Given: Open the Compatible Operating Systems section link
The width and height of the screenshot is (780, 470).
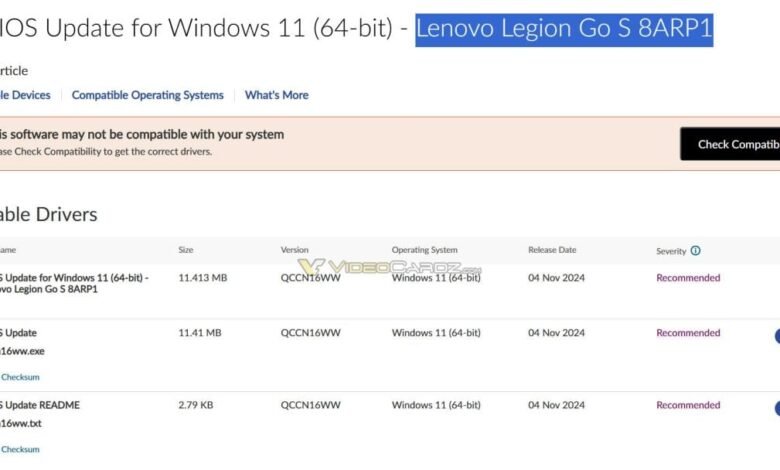Looking at the screenshot, I should [148, 95].
